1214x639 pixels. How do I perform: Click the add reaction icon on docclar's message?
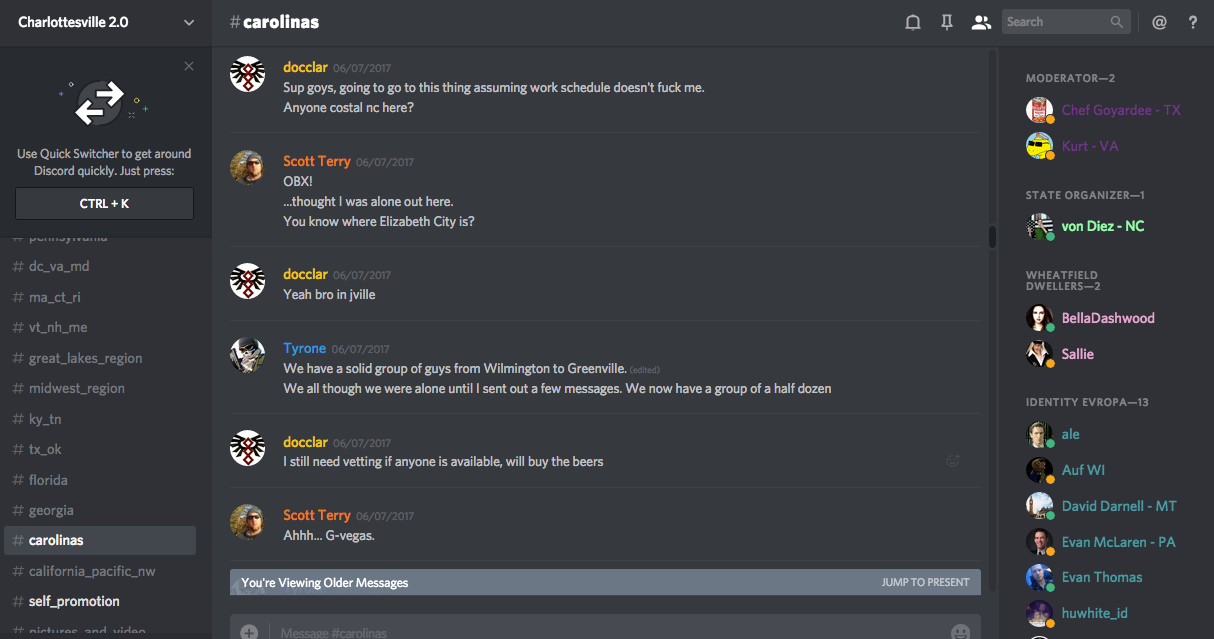[953, 460]
